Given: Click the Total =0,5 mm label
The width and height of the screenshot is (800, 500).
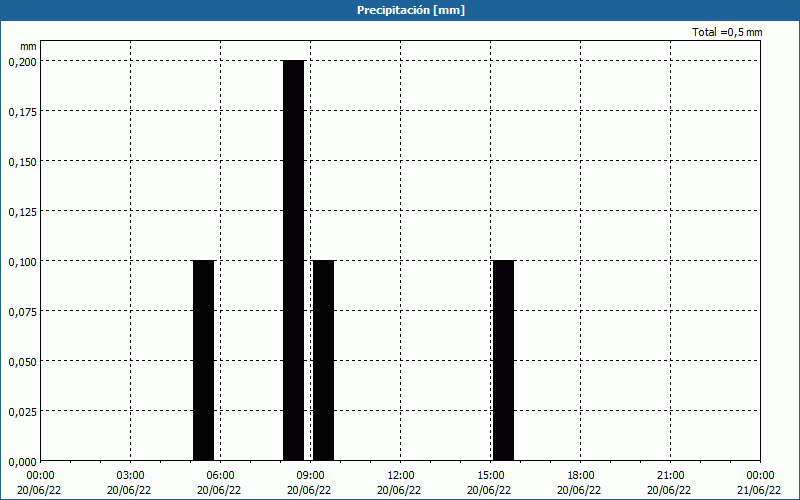Looking at the screenshot, I should (727, 32).
